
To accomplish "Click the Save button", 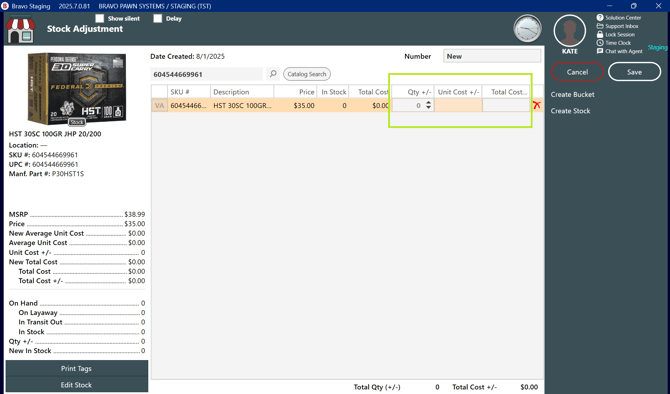I will click(634, 72).
